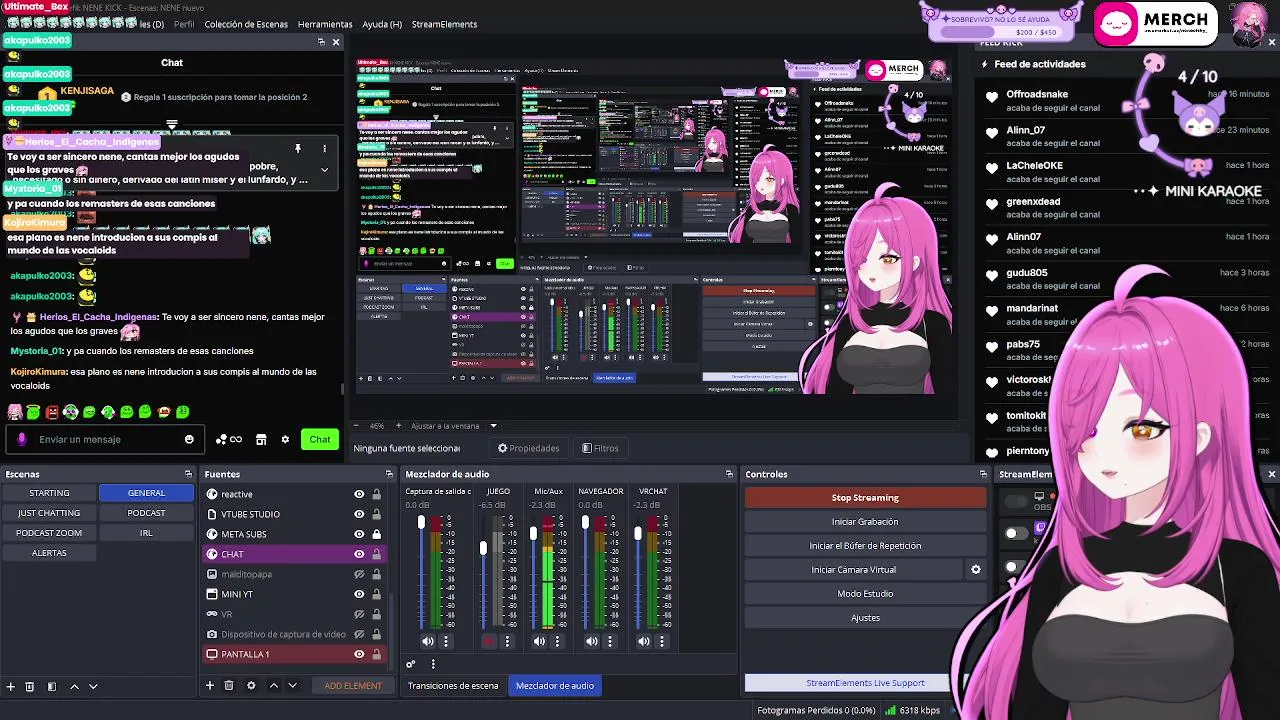Select the PODCAST ZOOM scene
The image size is (1280, 720).
coord(49,533)
